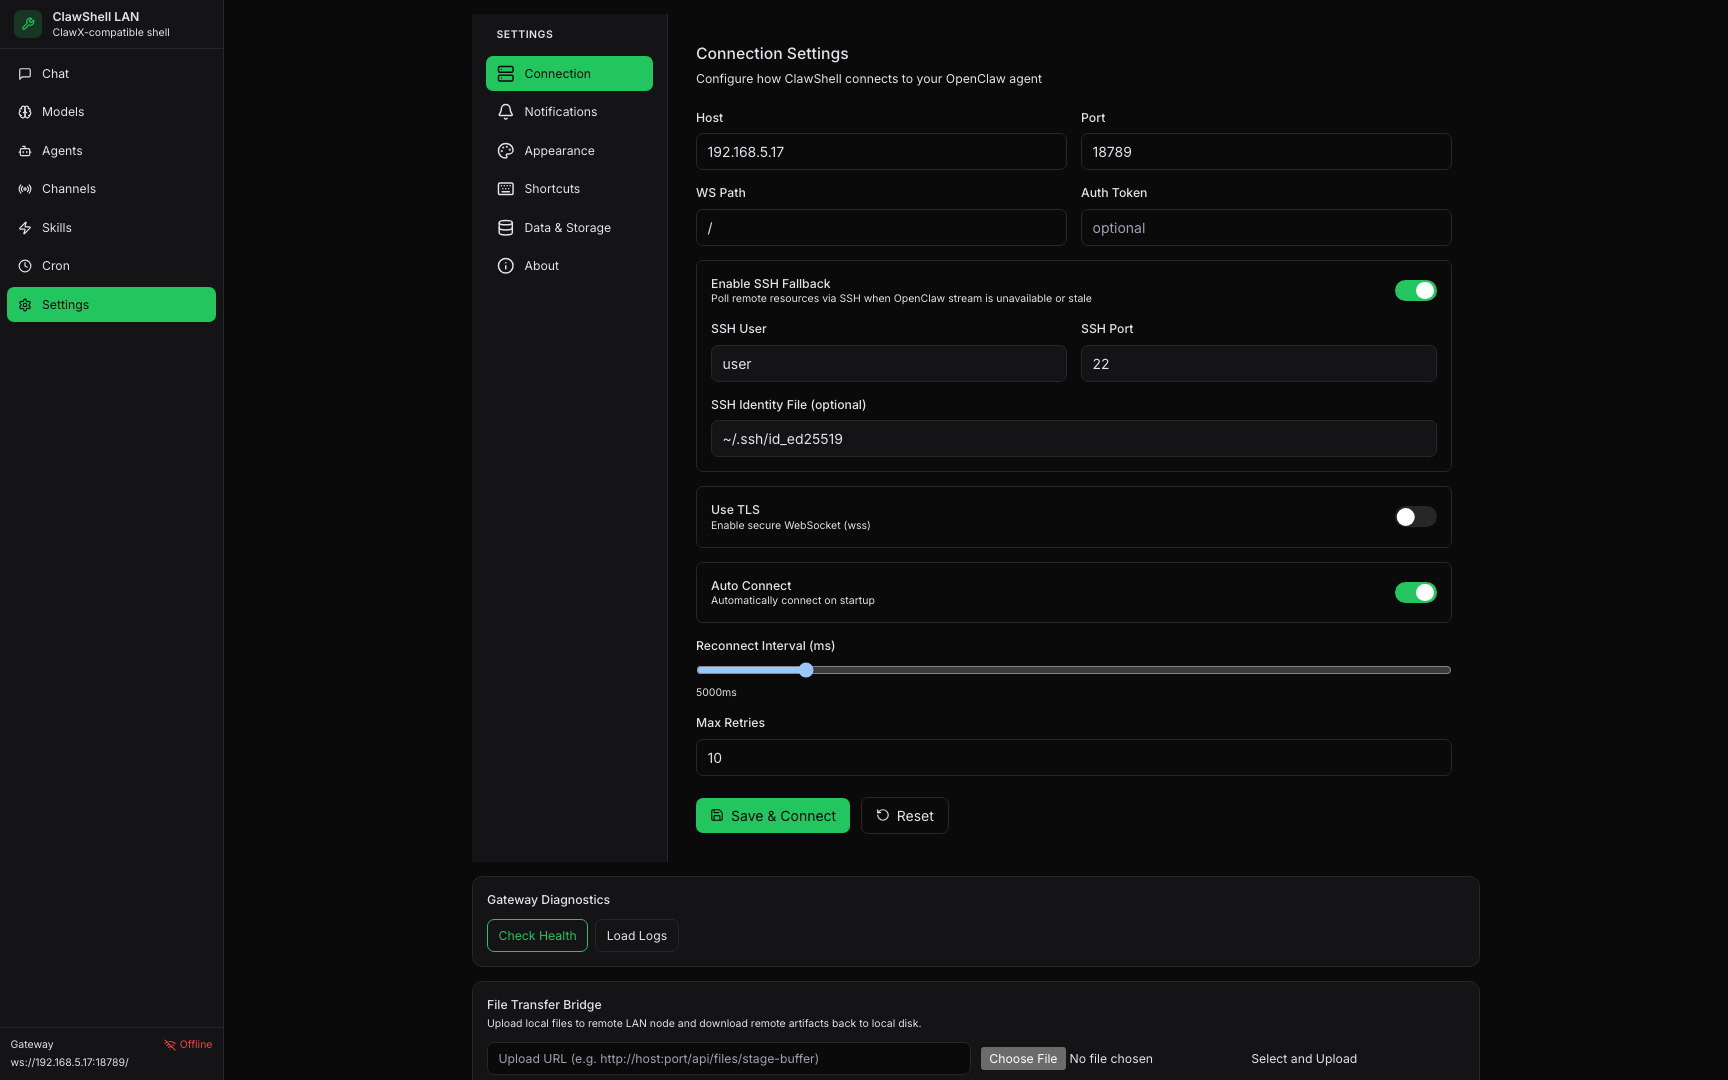
Task: Disable the Enable SSH Fallback toggle
Action: click(1415, 290)
